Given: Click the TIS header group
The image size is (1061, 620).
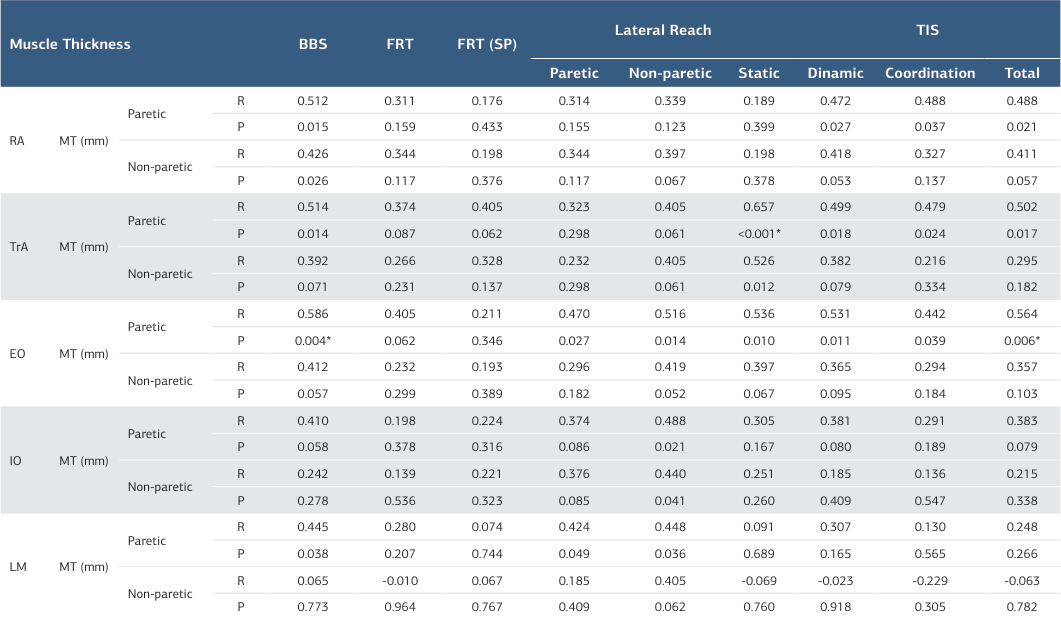Looking at the screenshot, I should point(927,30).
